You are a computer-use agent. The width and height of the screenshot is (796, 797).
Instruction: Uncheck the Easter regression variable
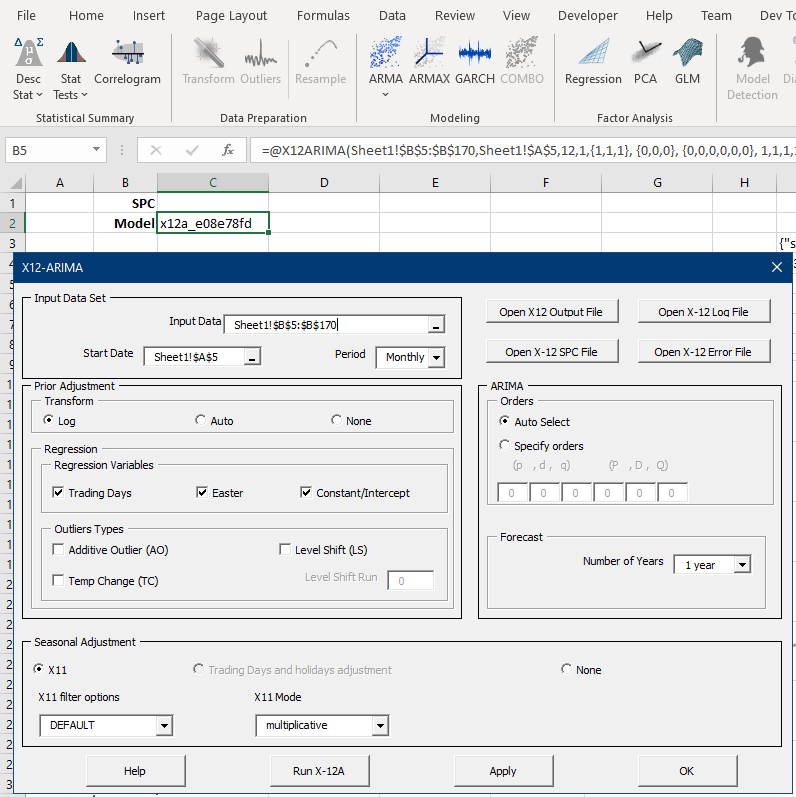202,492
